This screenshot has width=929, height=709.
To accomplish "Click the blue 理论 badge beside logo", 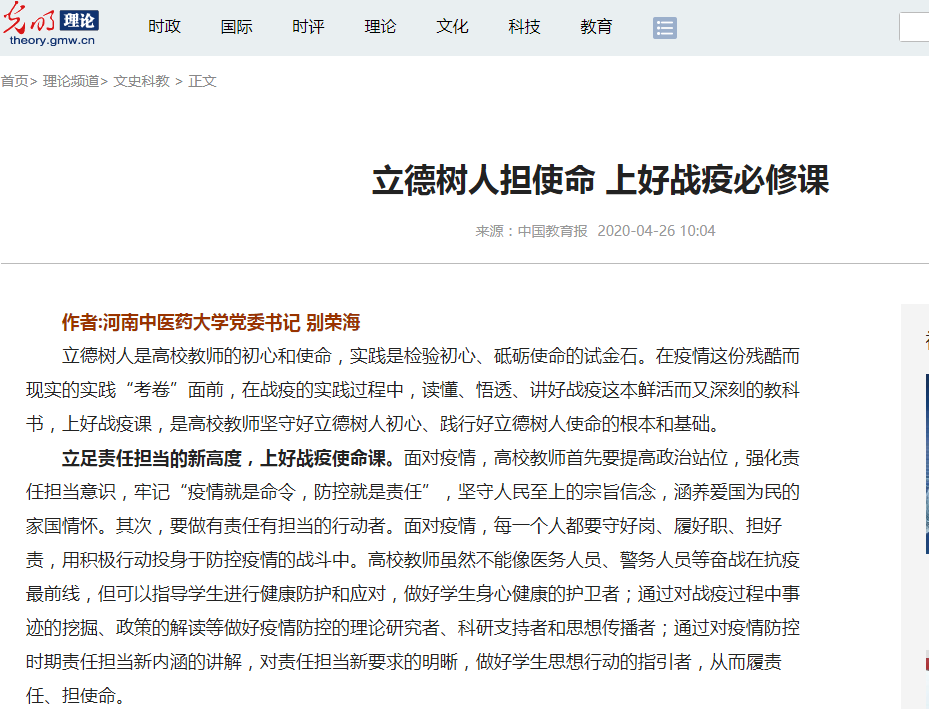I will pyautogui.click(x=79, y=20).
